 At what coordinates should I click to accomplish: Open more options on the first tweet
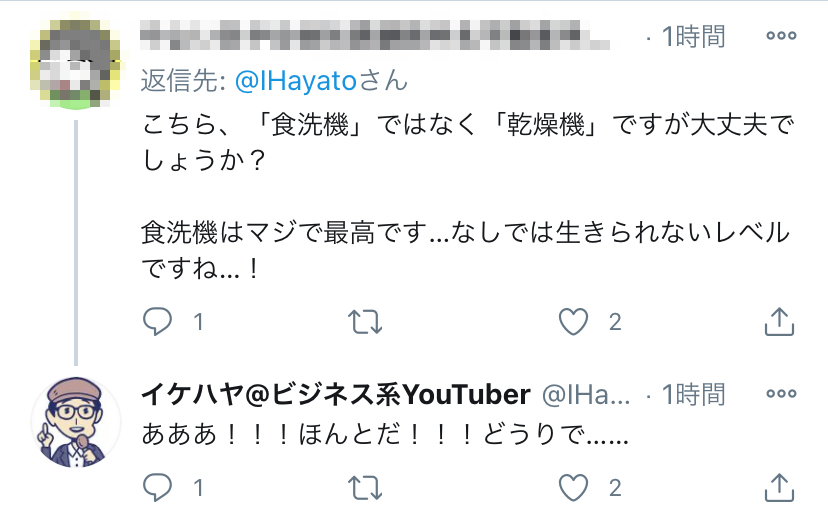coord(780,35)
